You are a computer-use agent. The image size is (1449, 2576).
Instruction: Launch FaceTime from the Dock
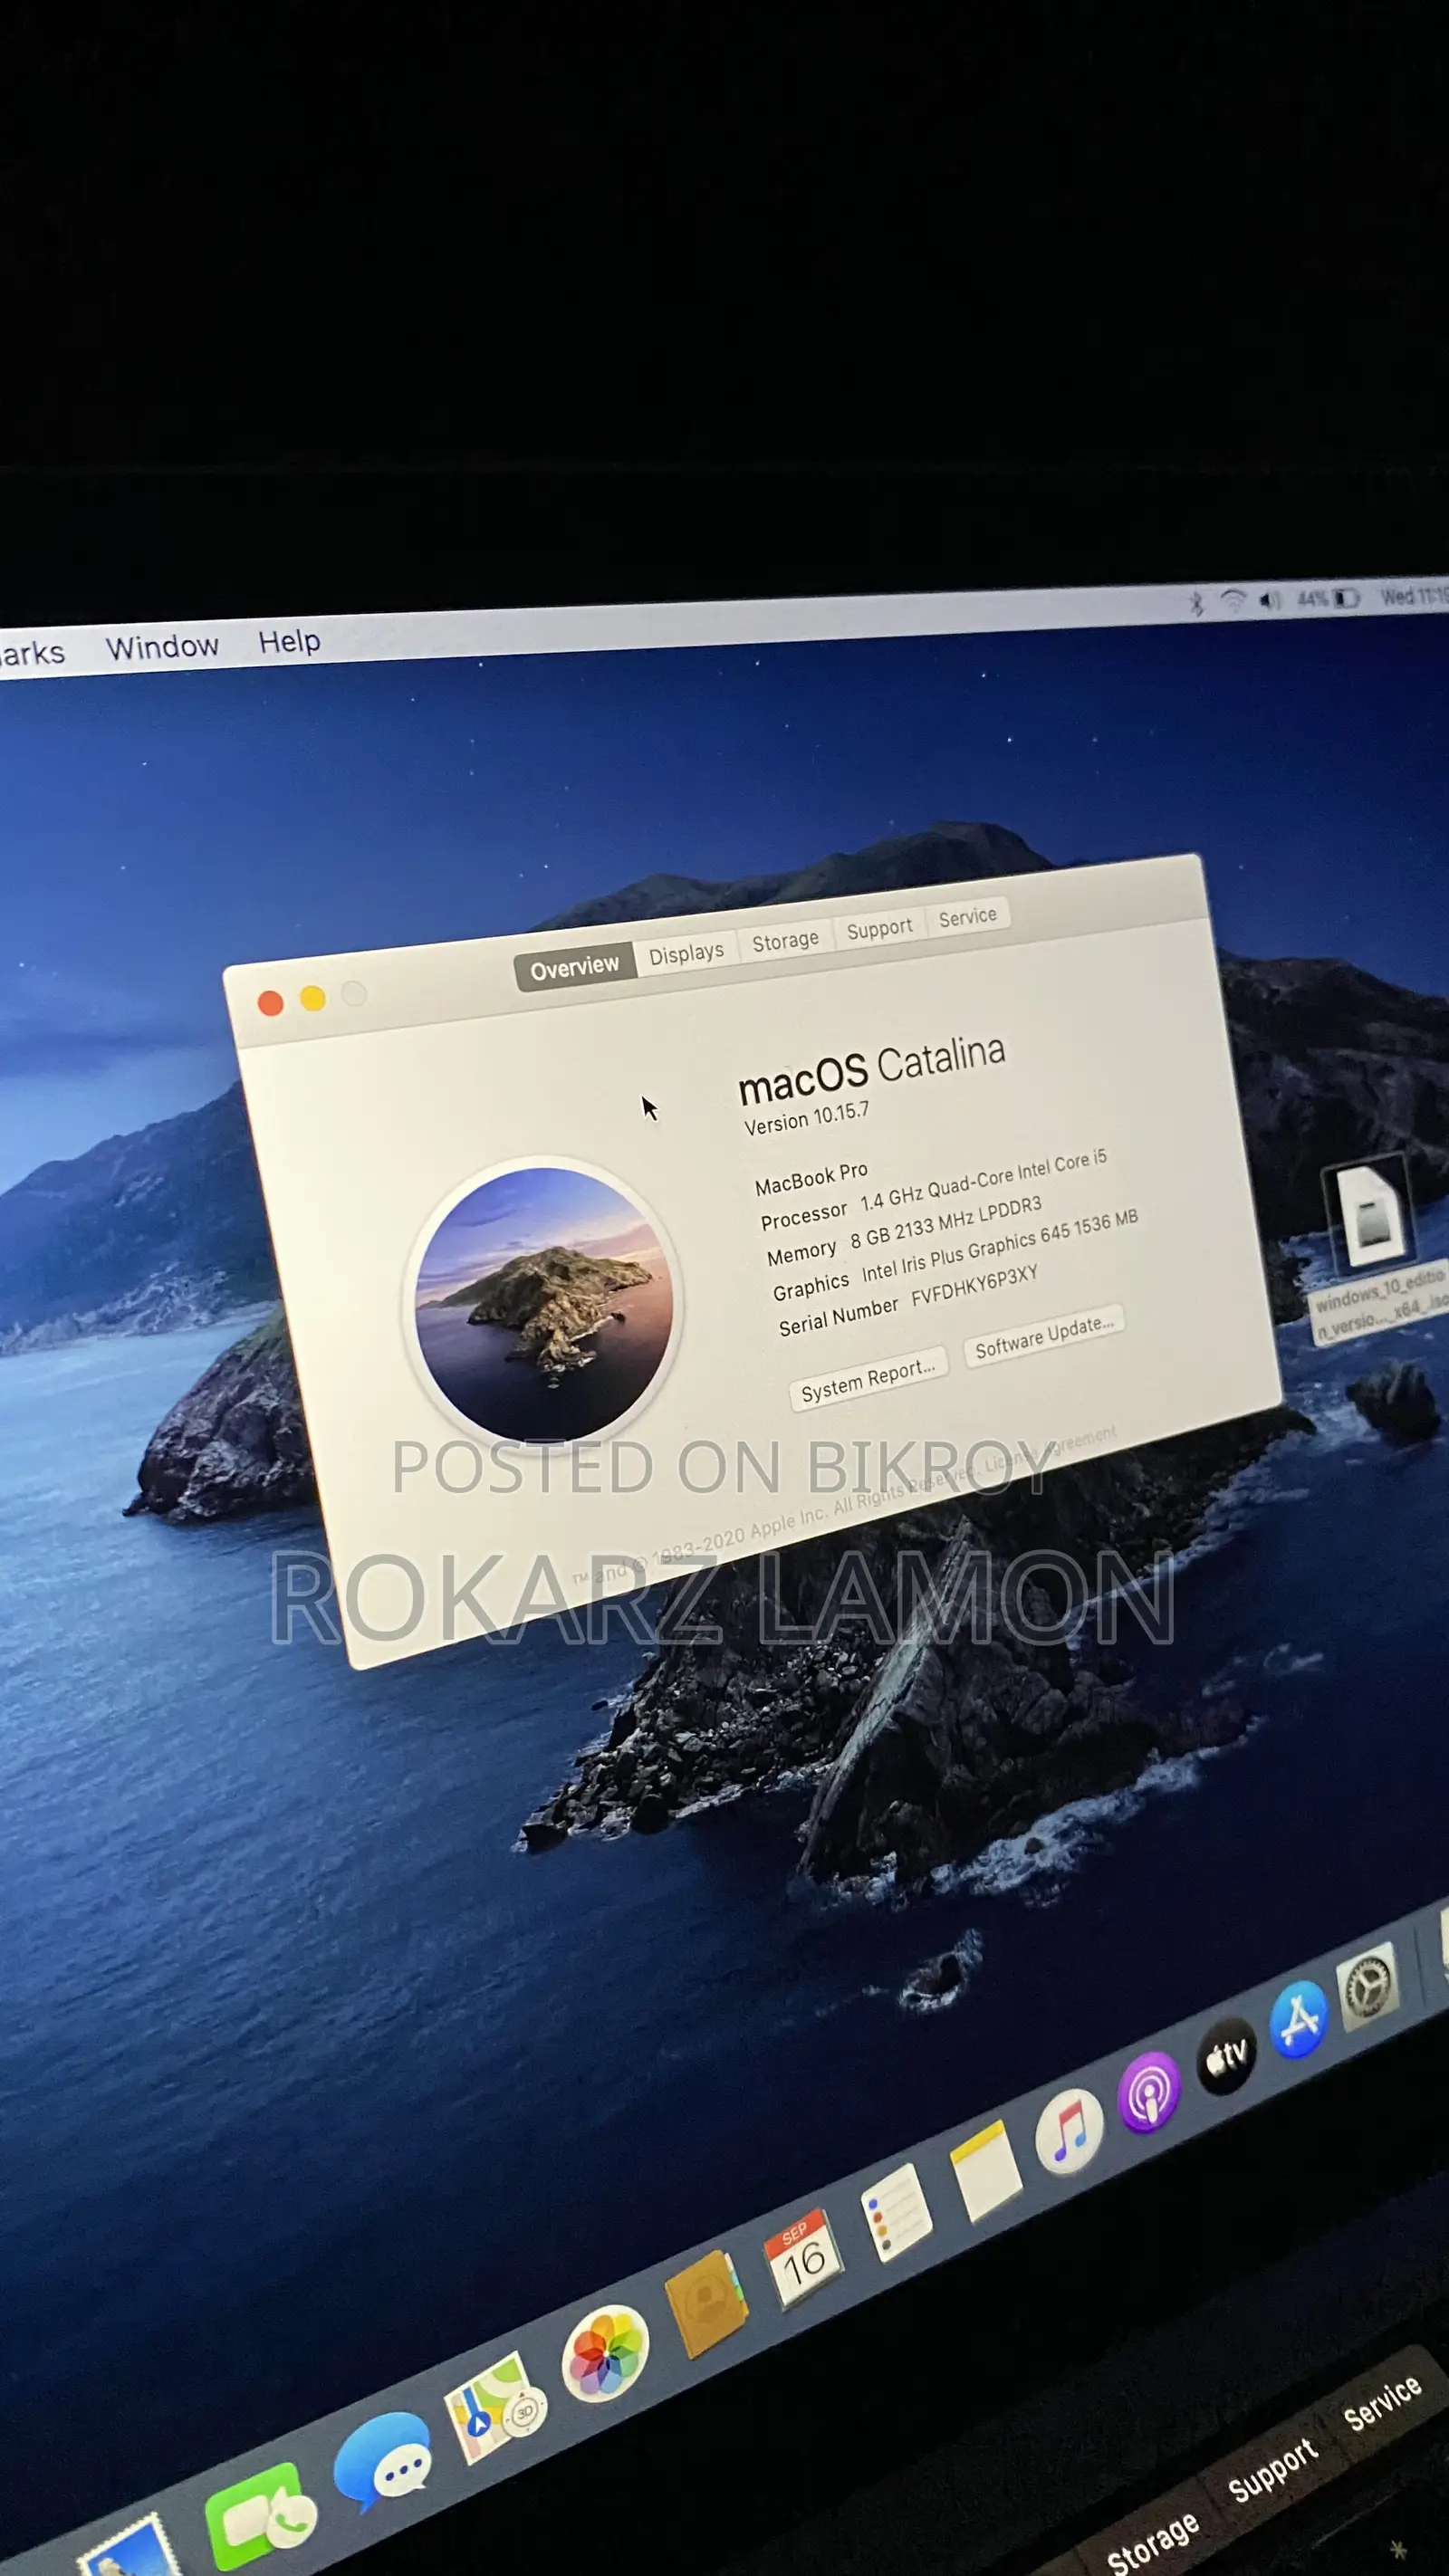point(260,2519)
